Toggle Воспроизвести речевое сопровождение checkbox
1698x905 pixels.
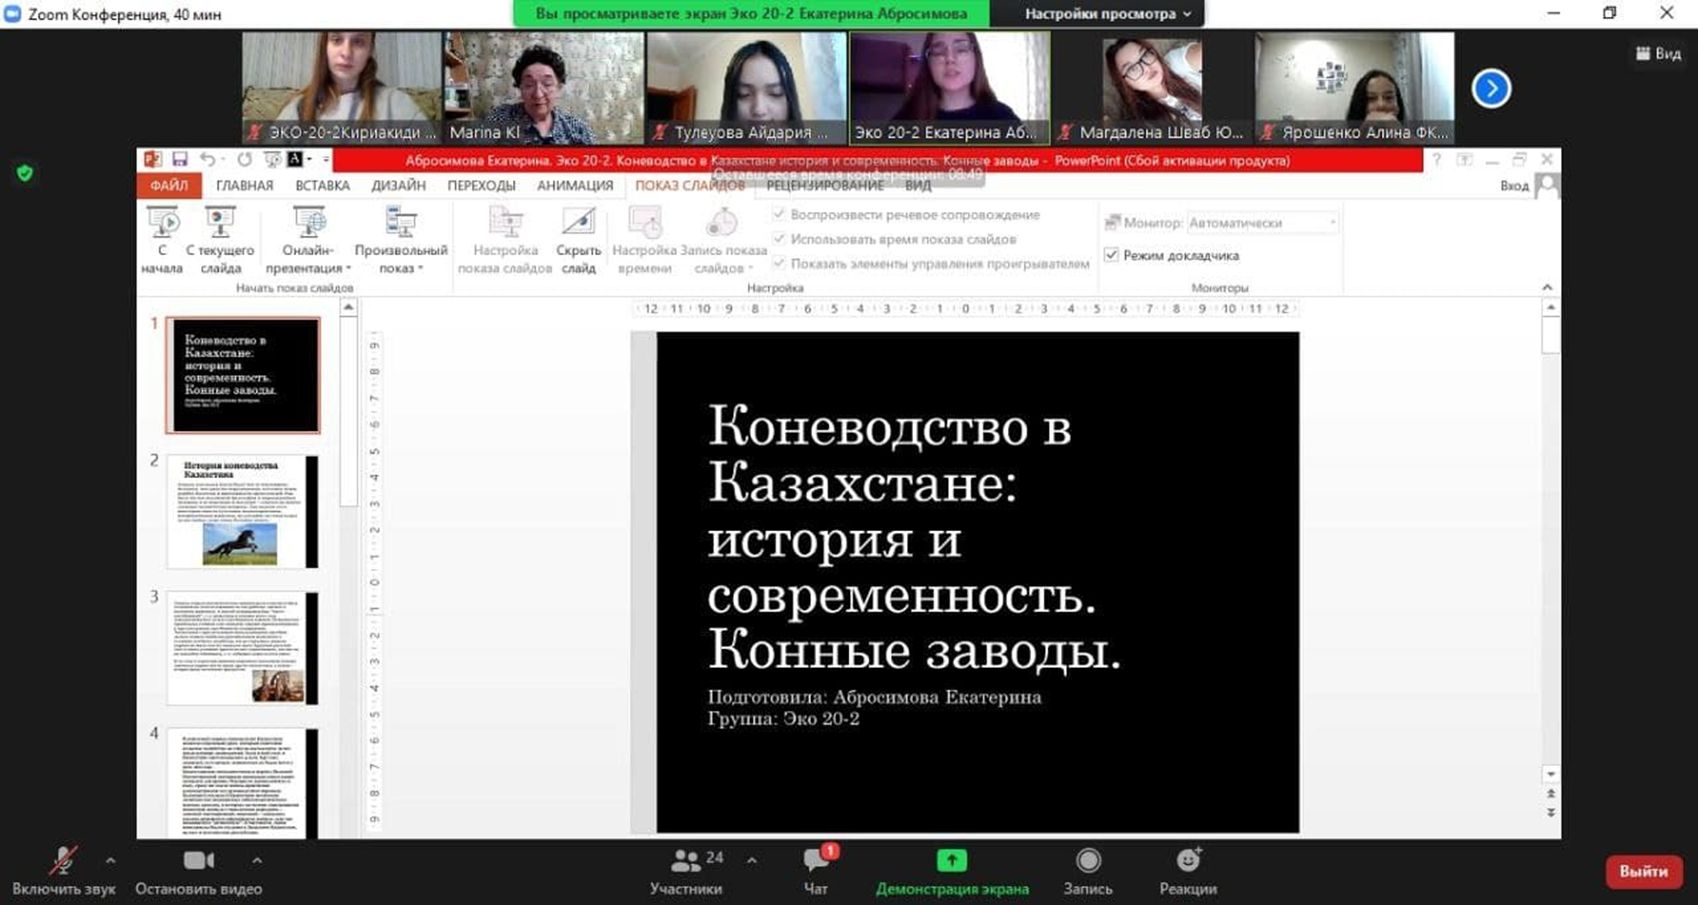(x=779, y=214)
